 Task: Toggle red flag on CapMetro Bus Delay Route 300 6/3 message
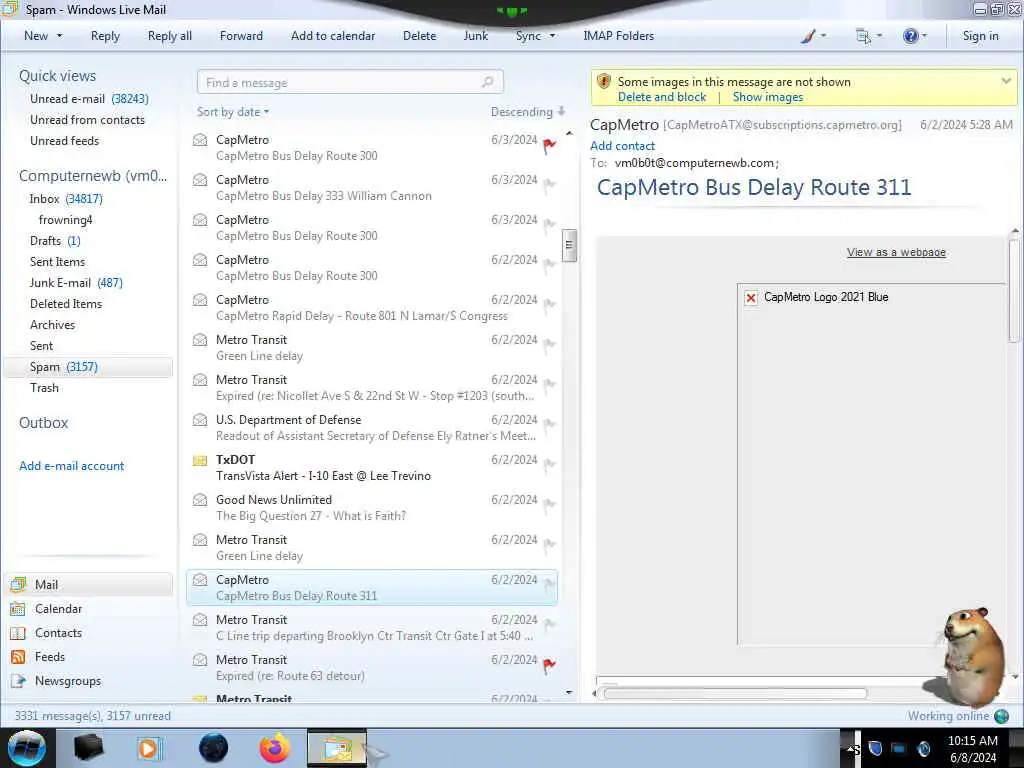549,146
